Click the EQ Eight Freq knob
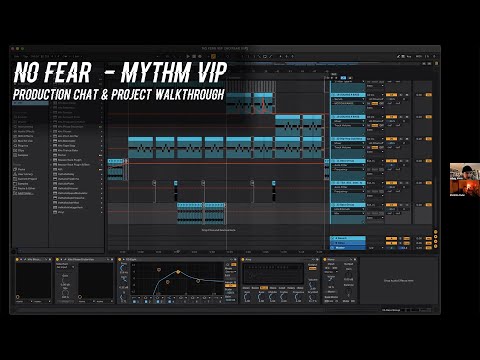The image size is (480, 360). tap(123, 268)
